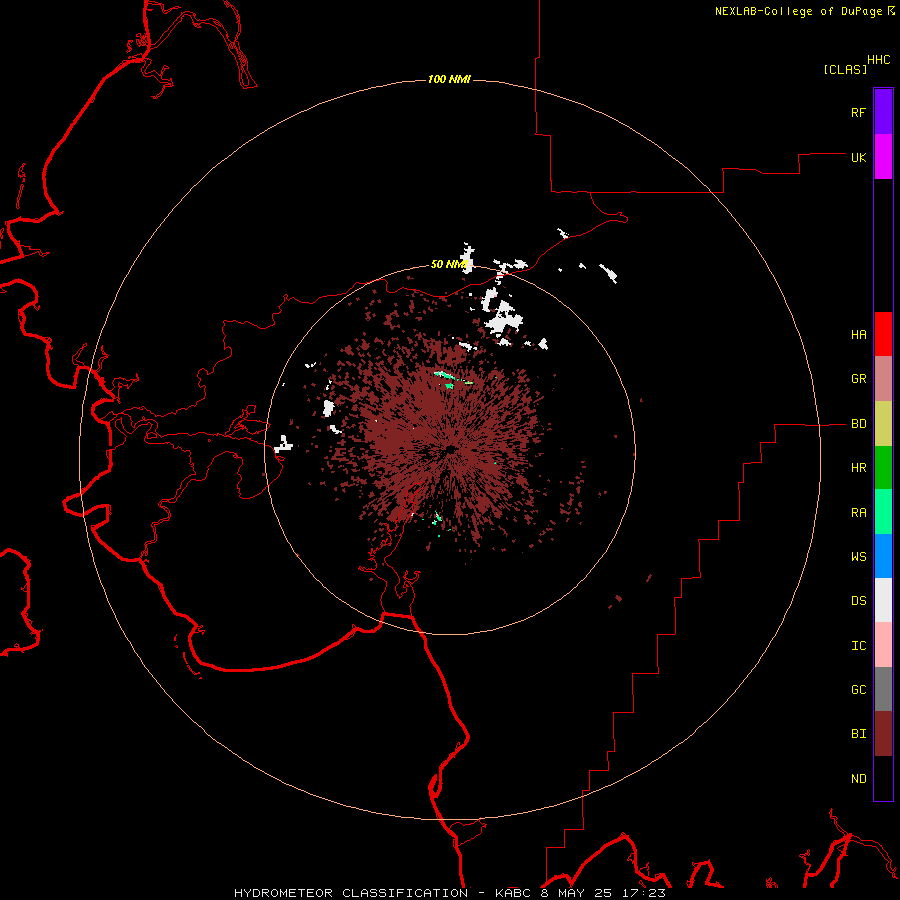900x900 pixels.
Task: Click the RA legend label
Action: [x=858, y=513]
